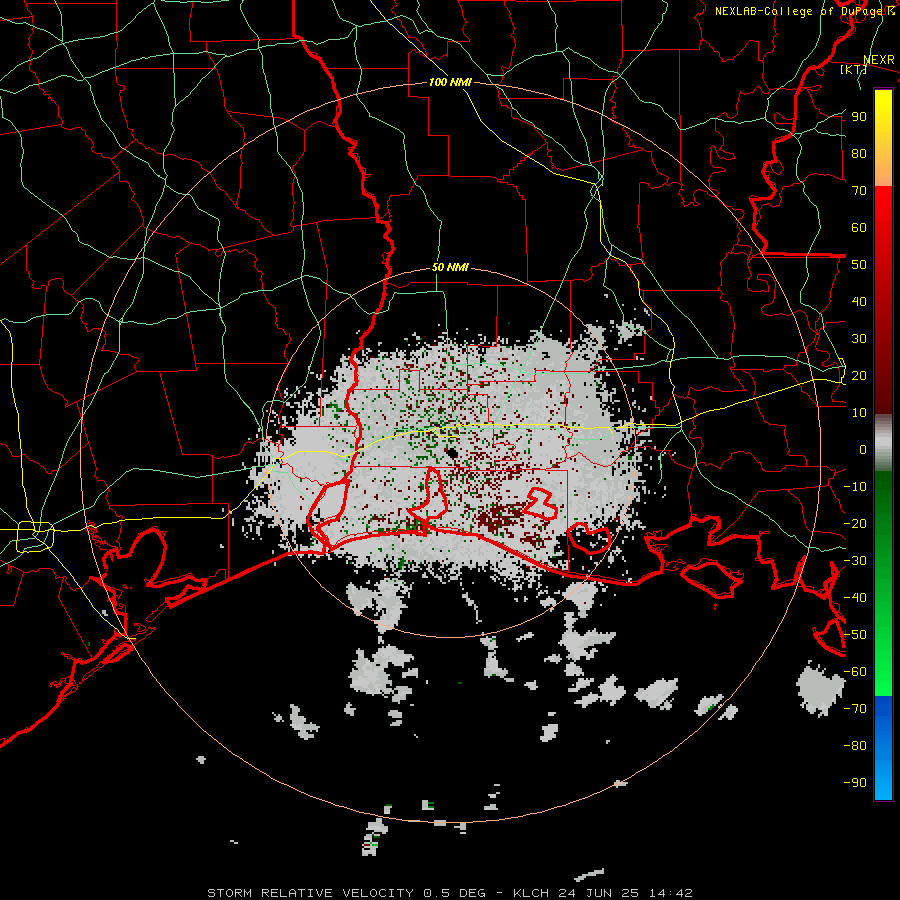Click the KT units label above color bar
Image resolution: width=900 pixels, height=900 pixels.
coord(854,69)
